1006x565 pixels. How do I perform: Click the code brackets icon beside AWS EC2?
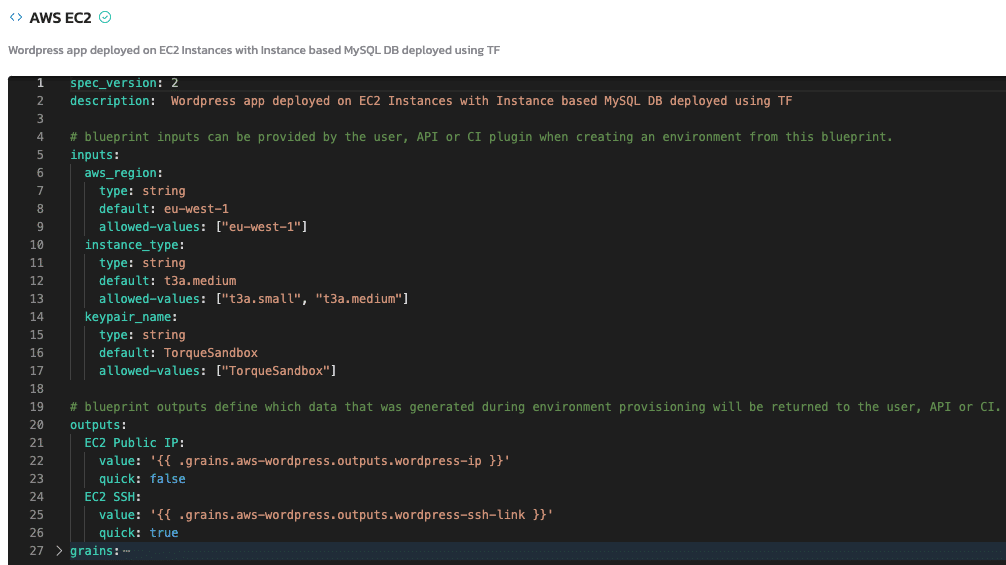tap(16, 17)
